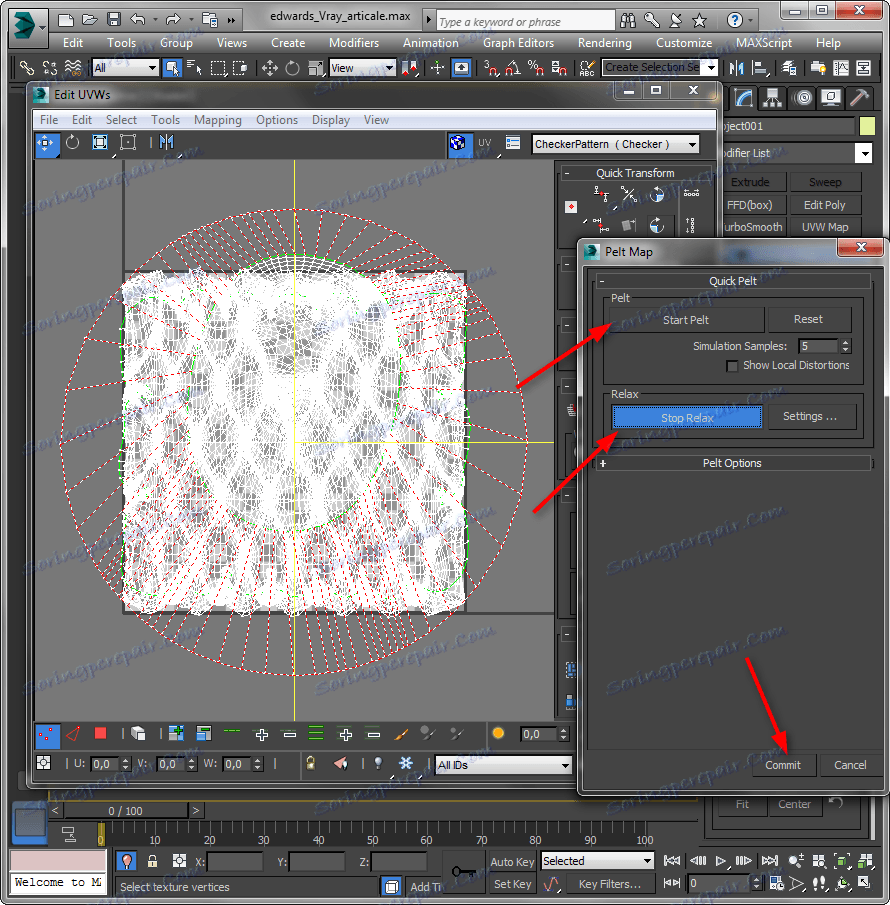Click the Mirror icon in Edit UVWs toolbar
Screen dimensions: 890x905
coord(166,143)
